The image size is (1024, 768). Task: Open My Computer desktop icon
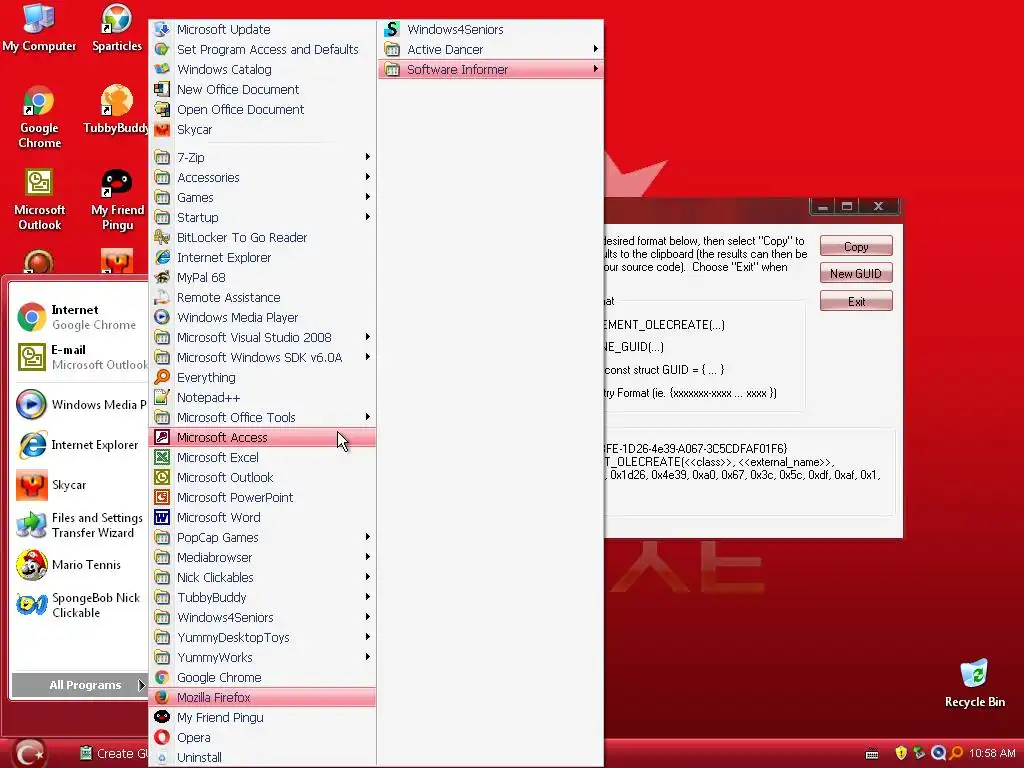pyautogui.click(x=39, y=27)
